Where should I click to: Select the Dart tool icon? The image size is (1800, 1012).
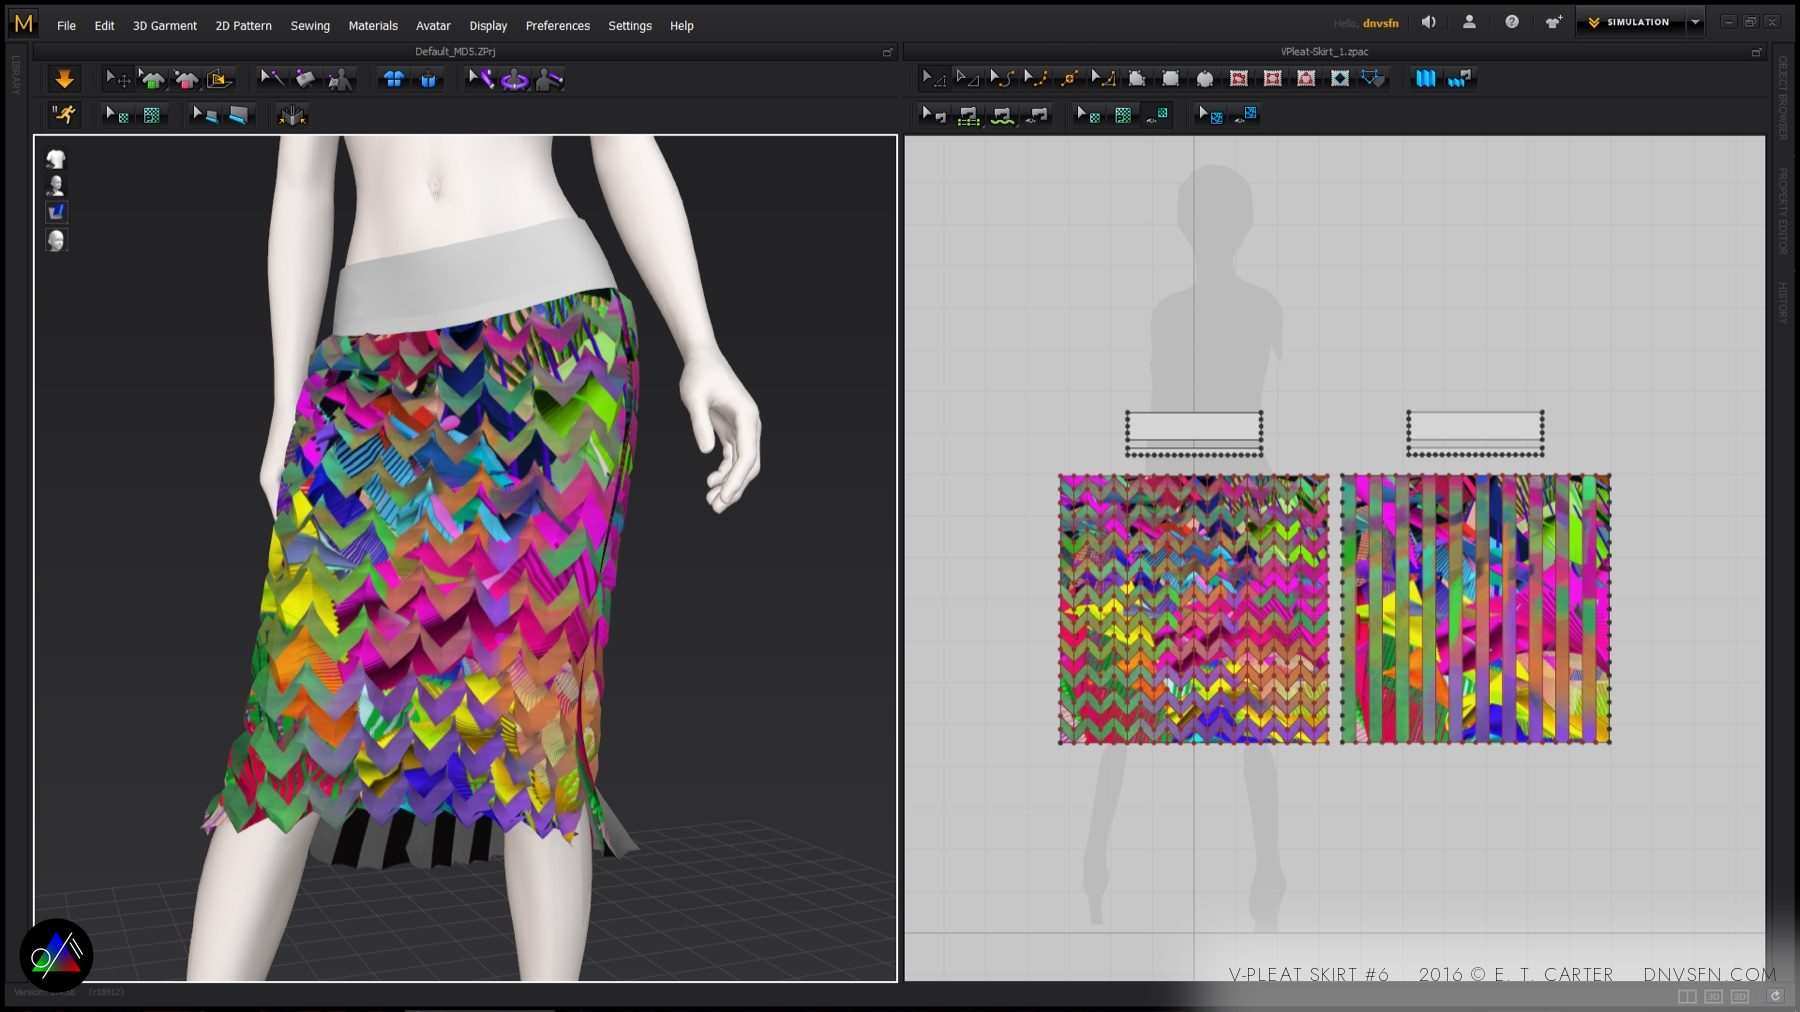click(1340, 78)
